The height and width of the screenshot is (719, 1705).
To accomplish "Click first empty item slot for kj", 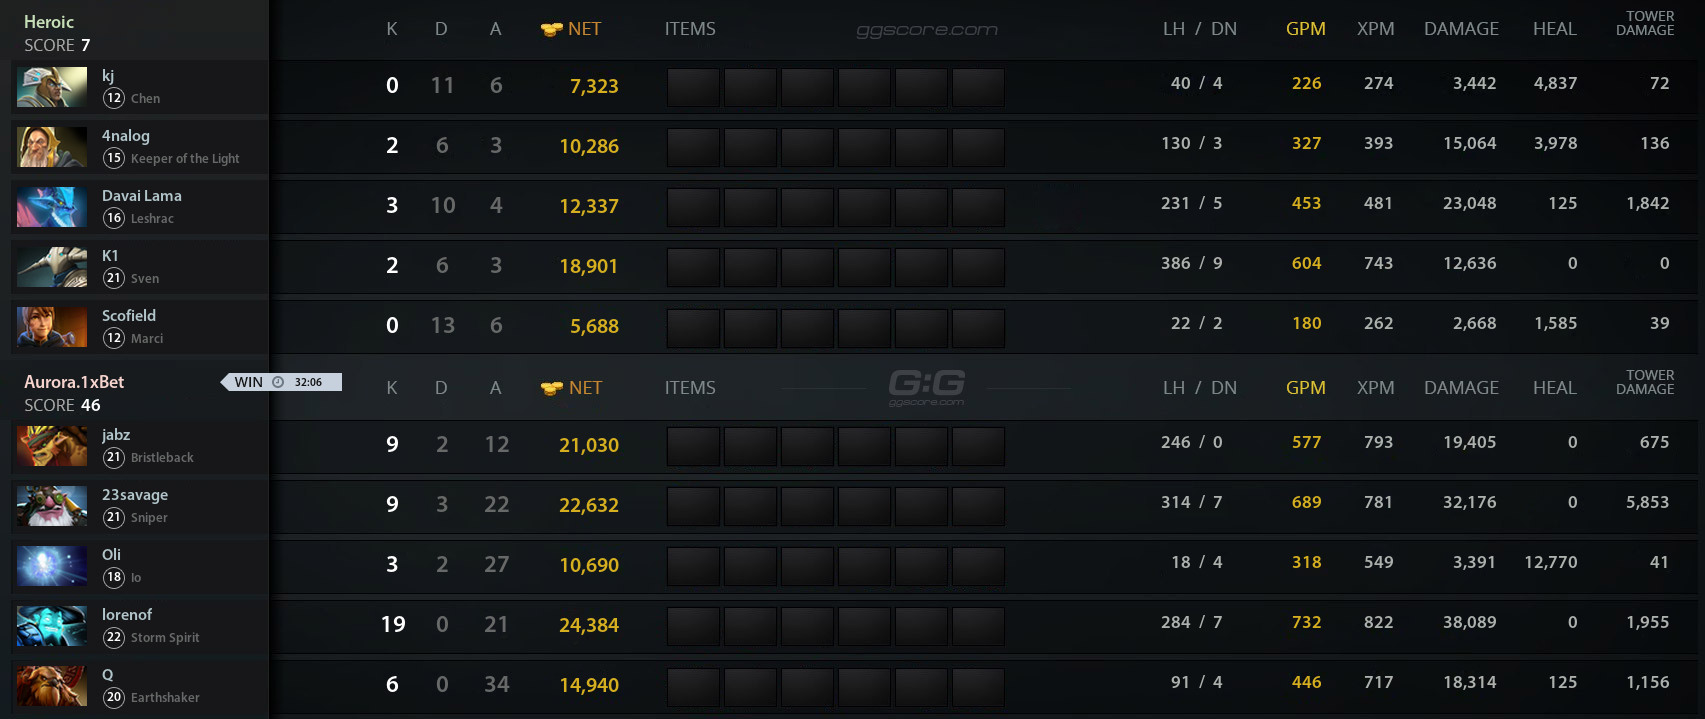I will pyautogui.click(x=693, y=87).
